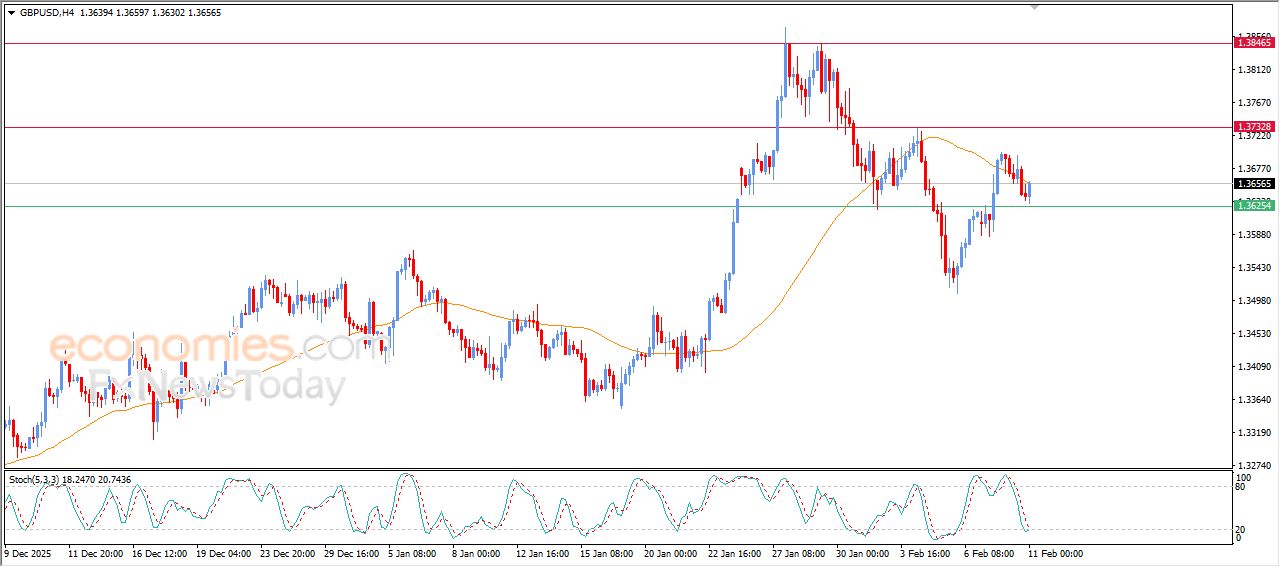
Task: Click the red 1.38465 price label
Action: (x=1254, y=43)
